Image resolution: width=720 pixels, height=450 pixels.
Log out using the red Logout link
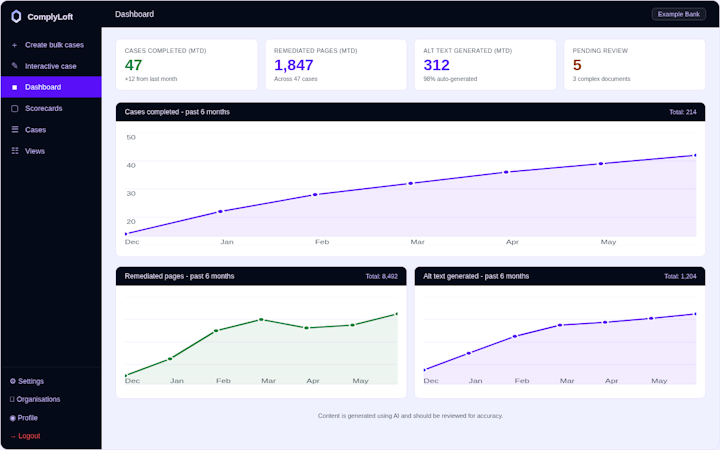coord(26,436)
